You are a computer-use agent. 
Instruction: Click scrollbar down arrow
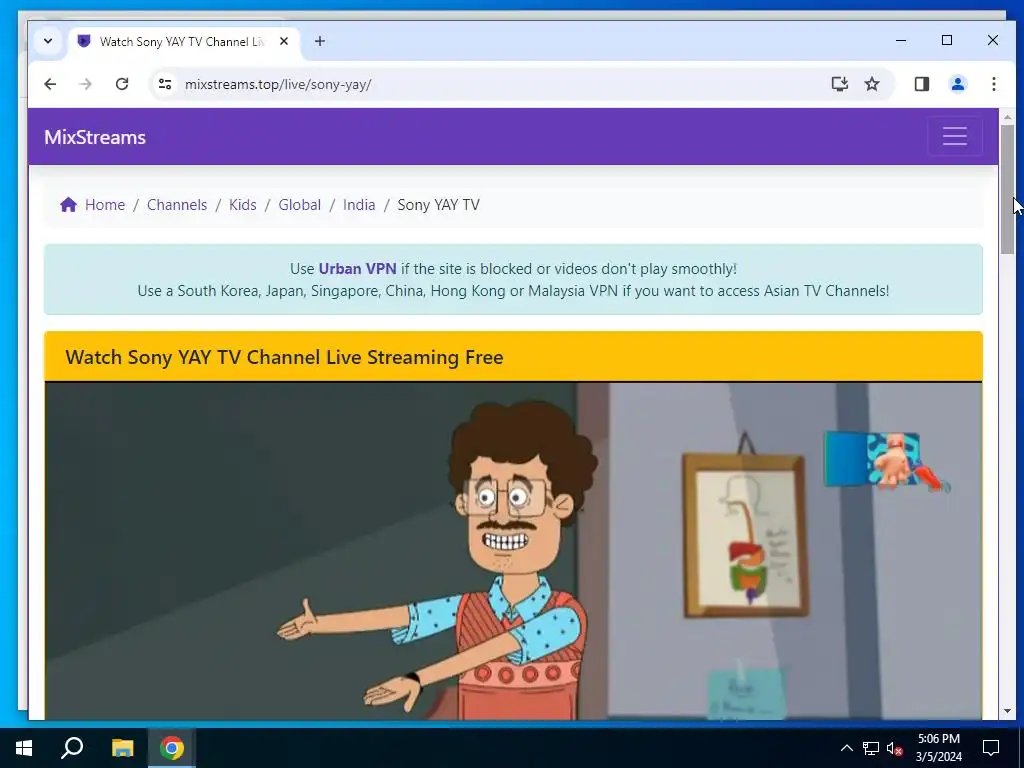[1007, 711]
